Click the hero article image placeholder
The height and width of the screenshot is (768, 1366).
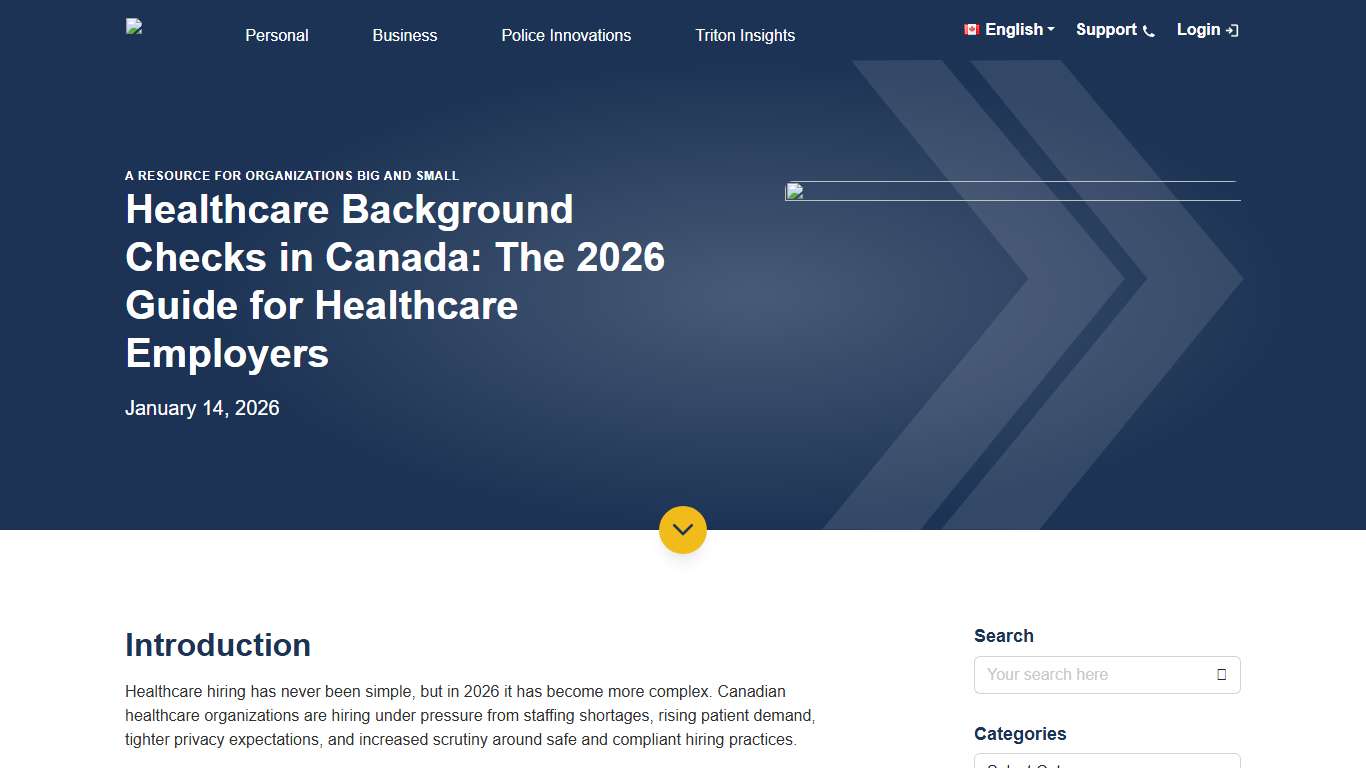[x=1012, y=193]
